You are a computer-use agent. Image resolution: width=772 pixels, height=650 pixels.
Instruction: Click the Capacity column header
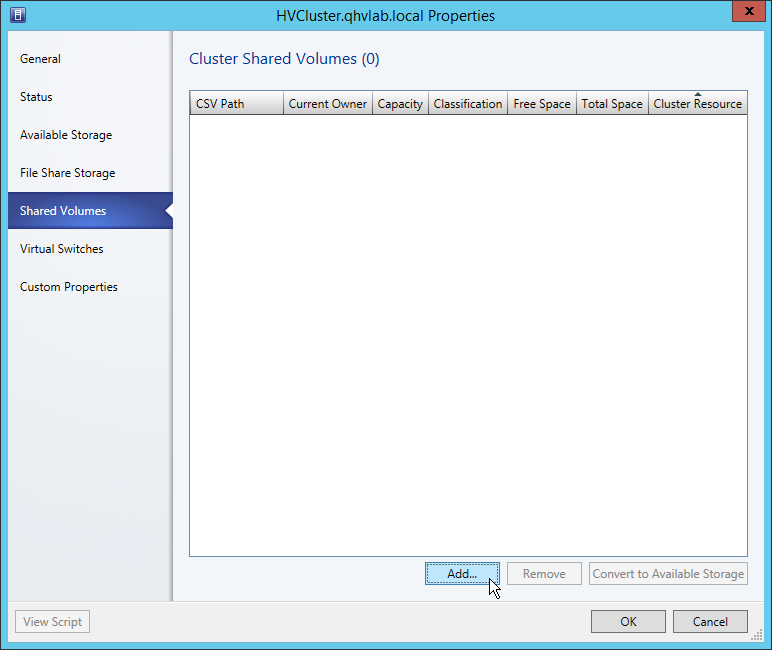pos(400,104)
